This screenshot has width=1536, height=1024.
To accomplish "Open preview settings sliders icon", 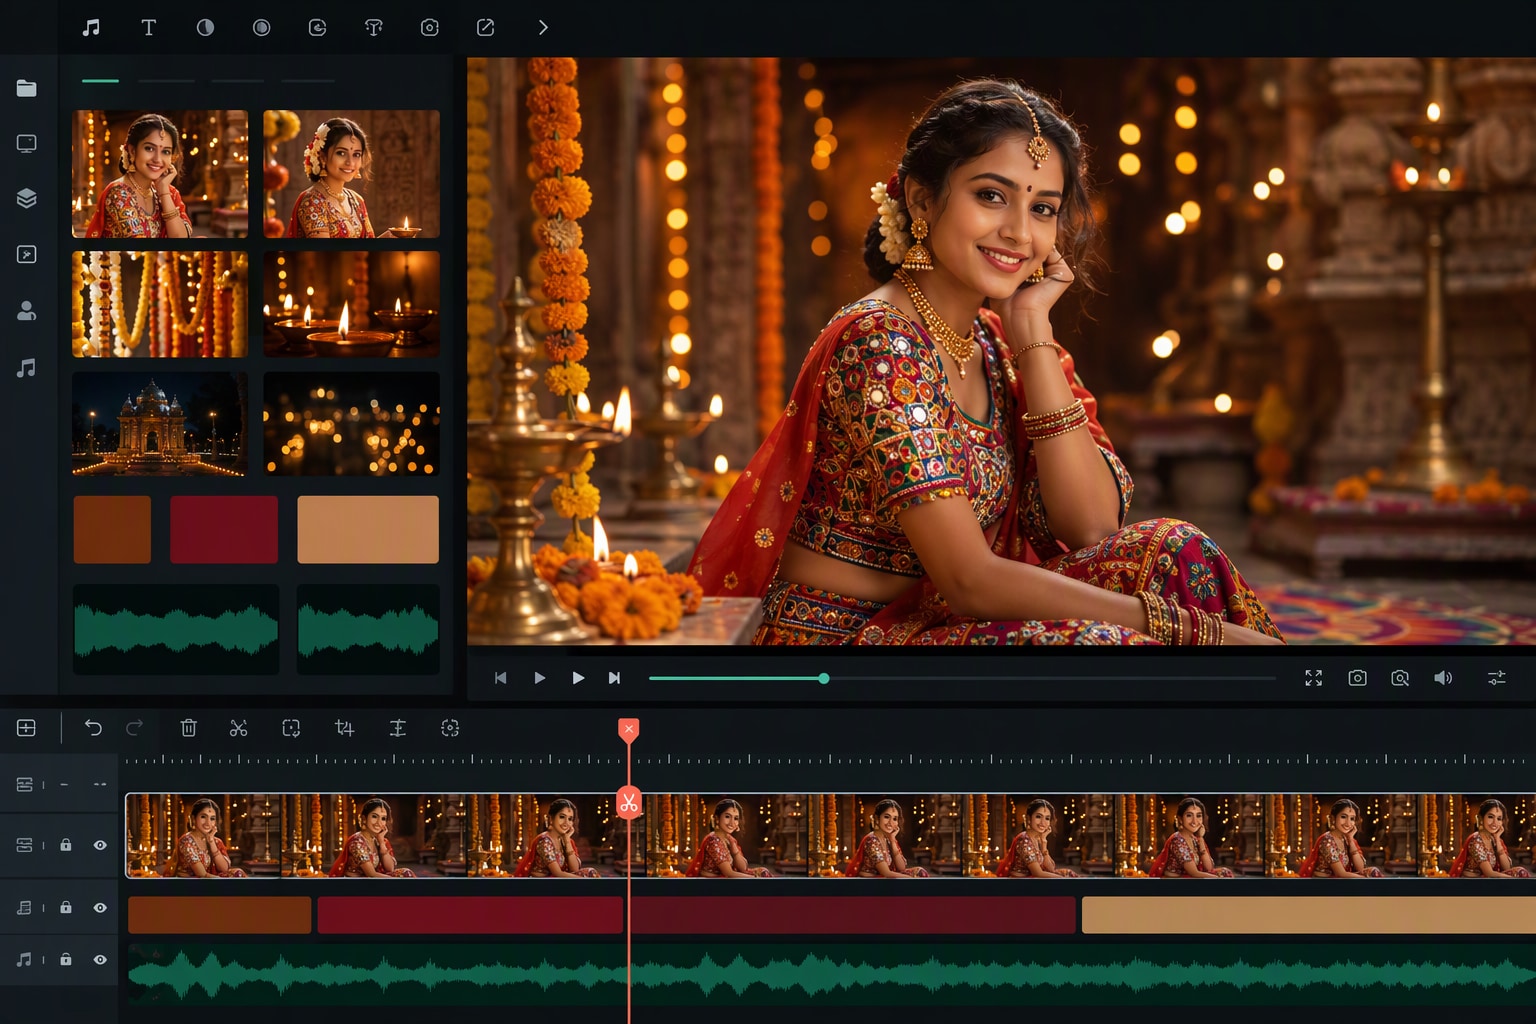I will tap(1497, 678).
